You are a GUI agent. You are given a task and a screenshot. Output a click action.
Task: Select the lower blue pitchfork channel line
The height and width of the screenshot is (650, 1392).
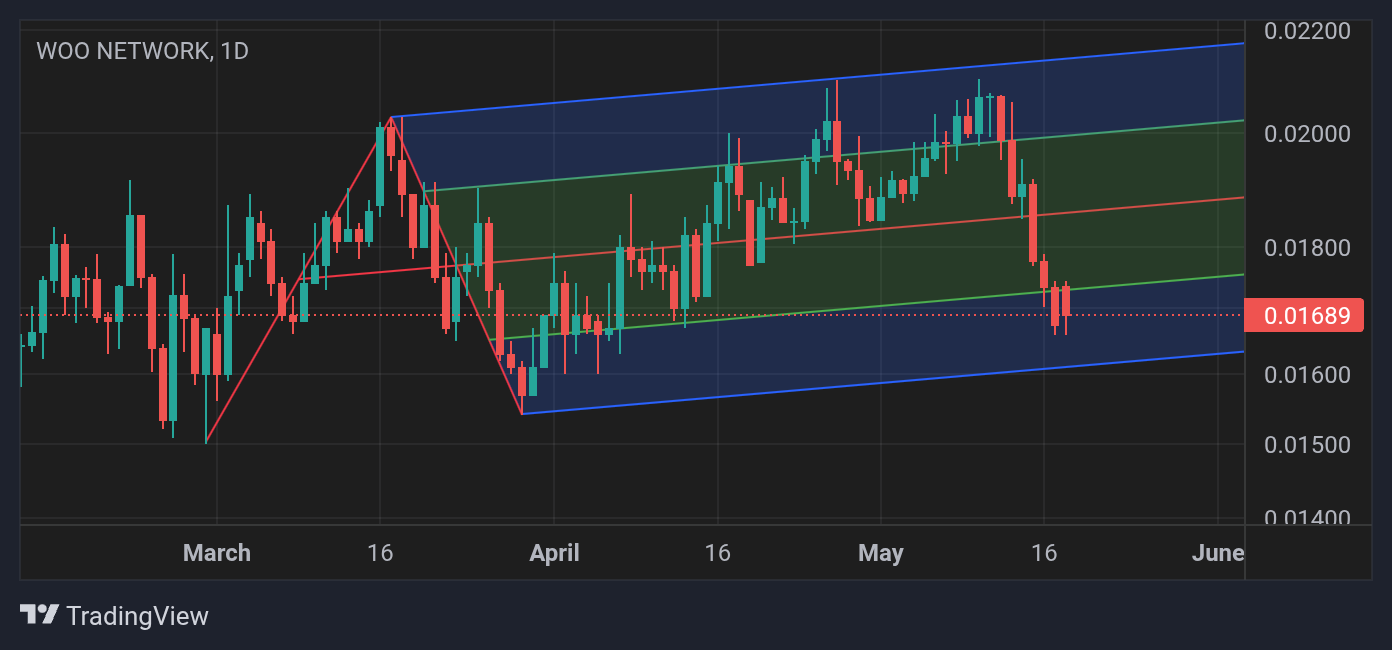click(884, 383)
